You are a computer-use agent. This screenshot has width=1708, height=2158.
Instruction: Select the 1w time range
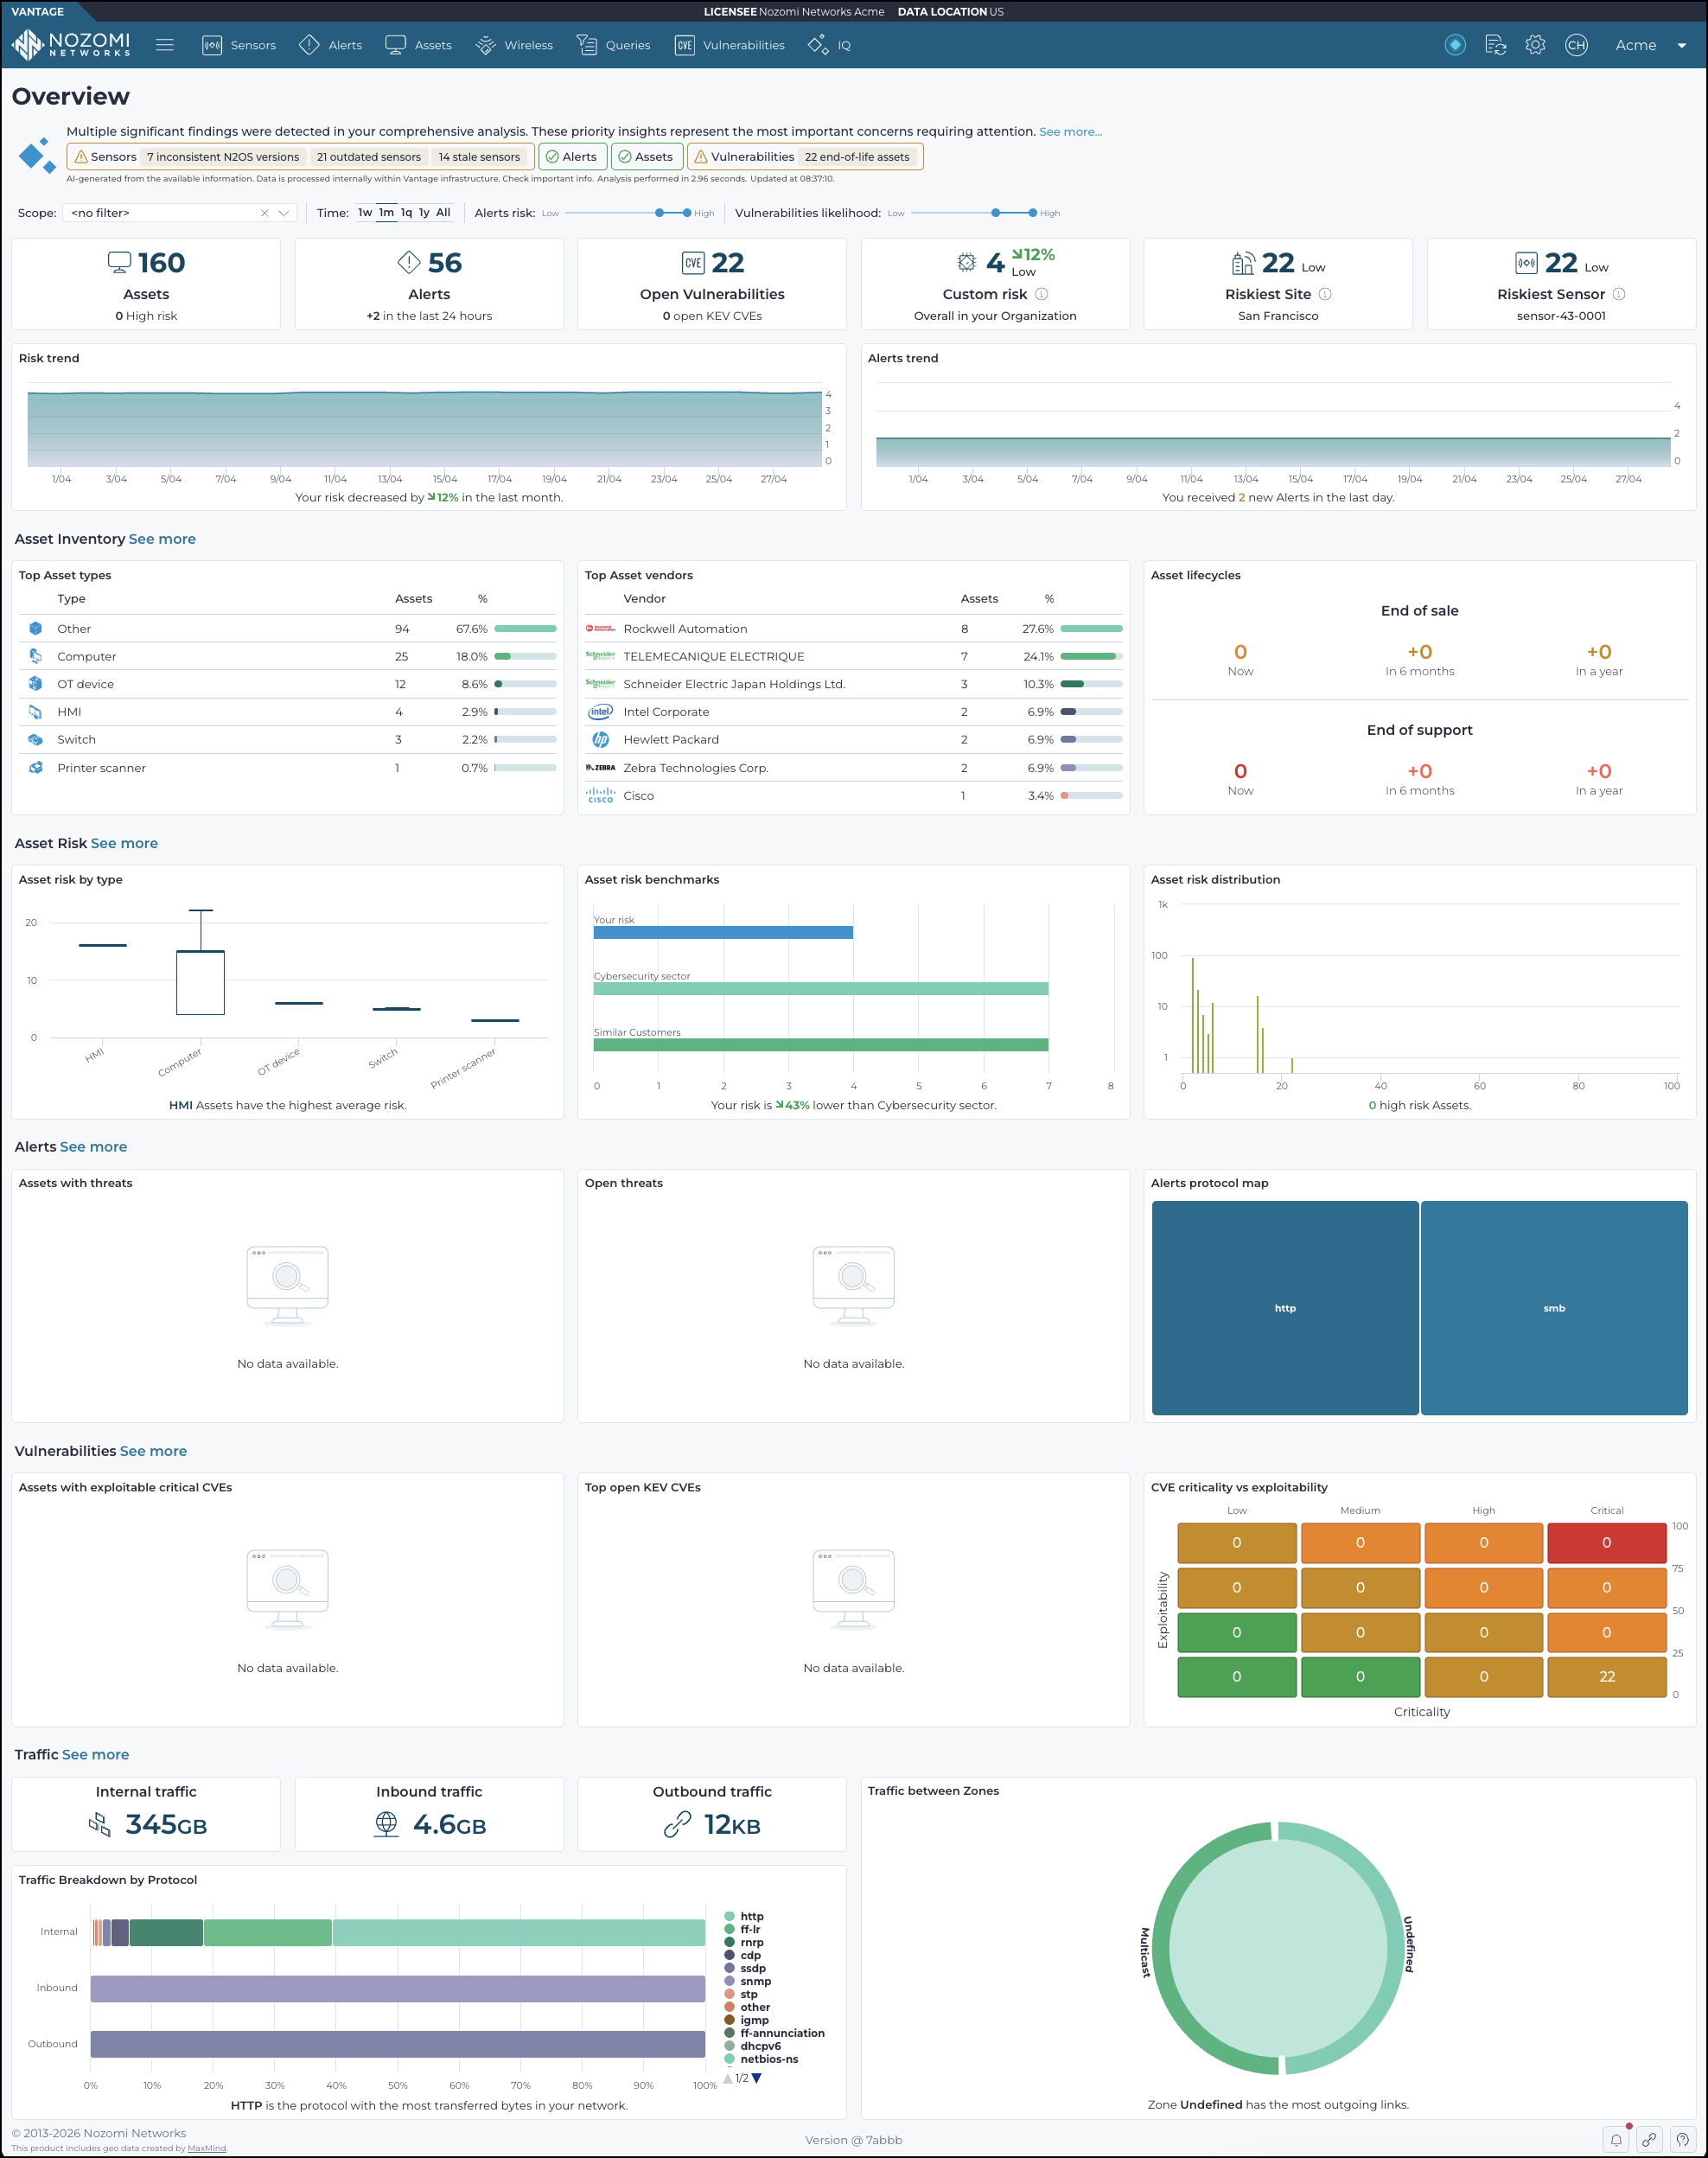coord(365,212)
